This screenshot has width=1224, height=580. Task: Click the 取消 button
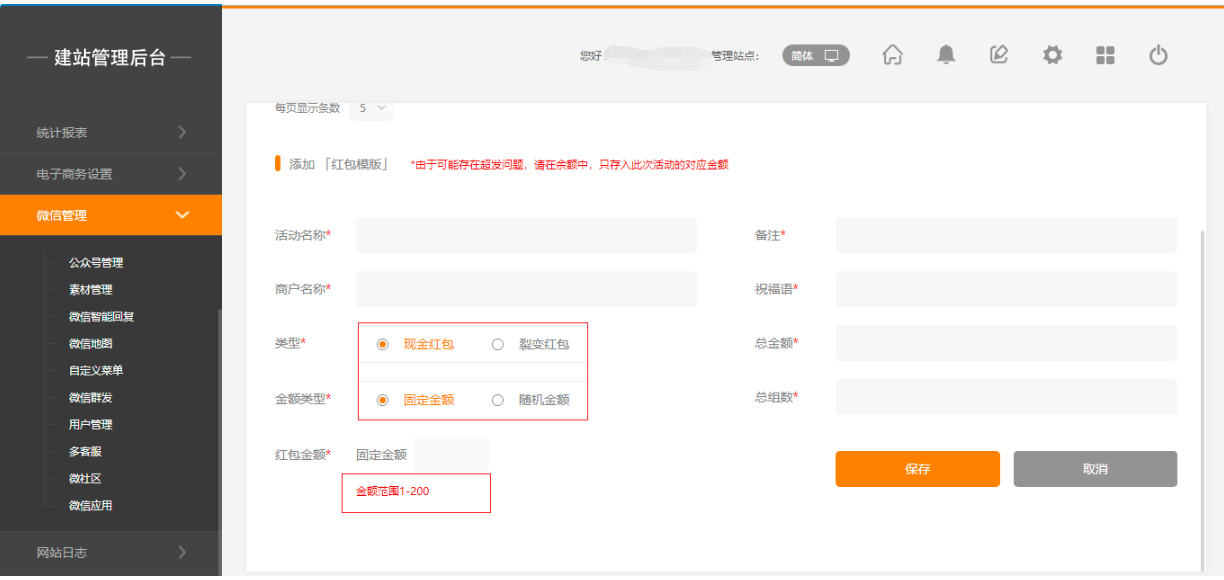1095,469
